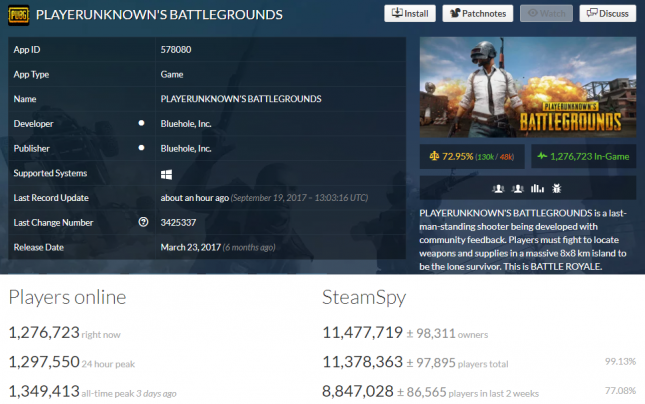Screen dimensions: 645x404
Task: Open the Patchnotes button
Action: [478, 14]
